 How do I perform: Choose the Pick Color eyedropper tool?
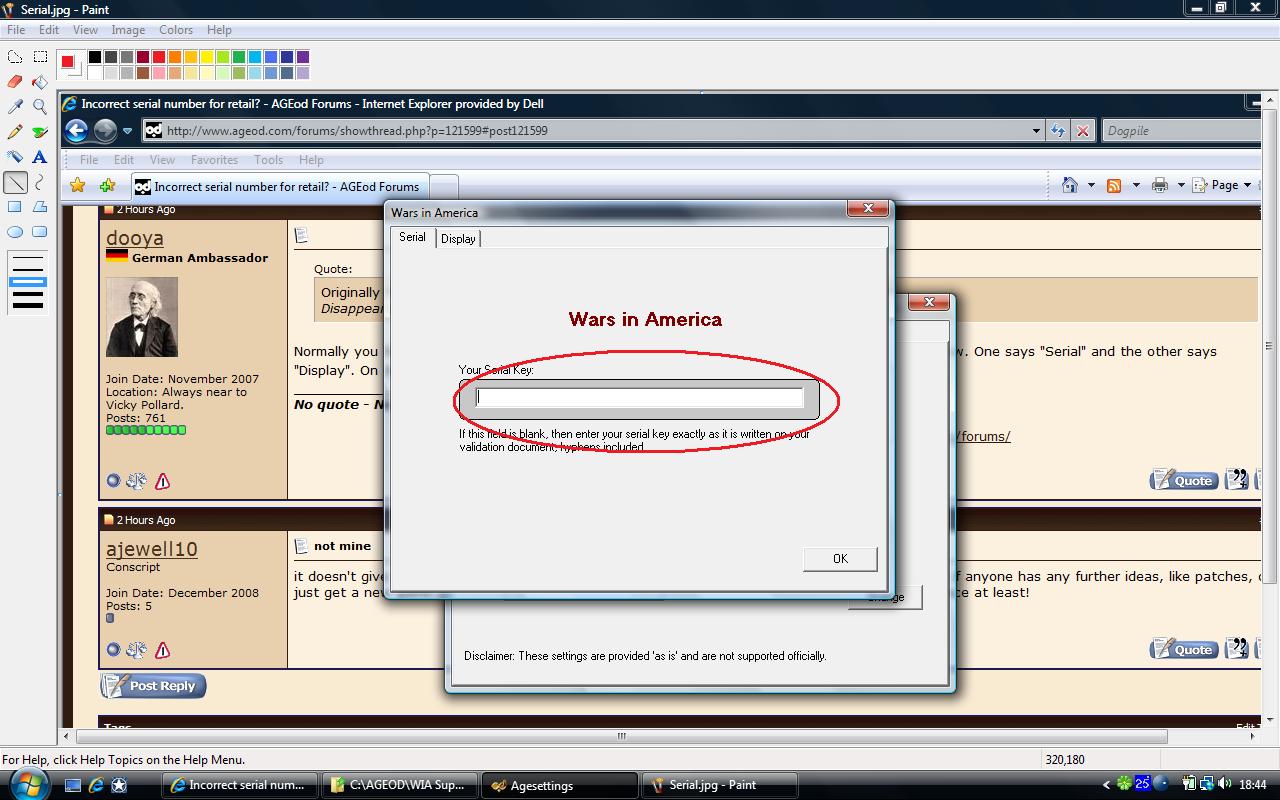(x=15, y=107)
